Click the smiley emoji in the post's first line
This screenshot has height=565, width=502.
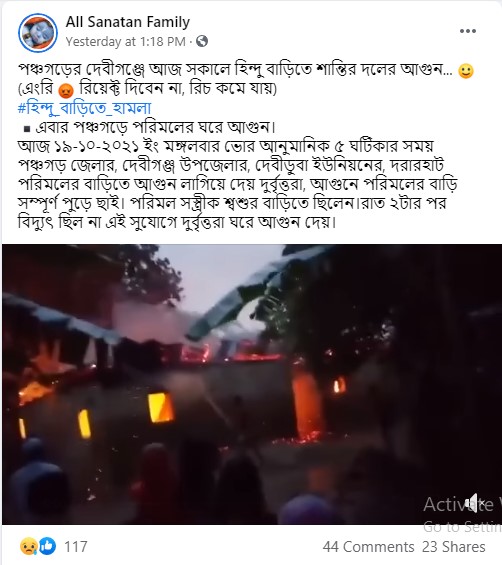(x=466, y=71)
